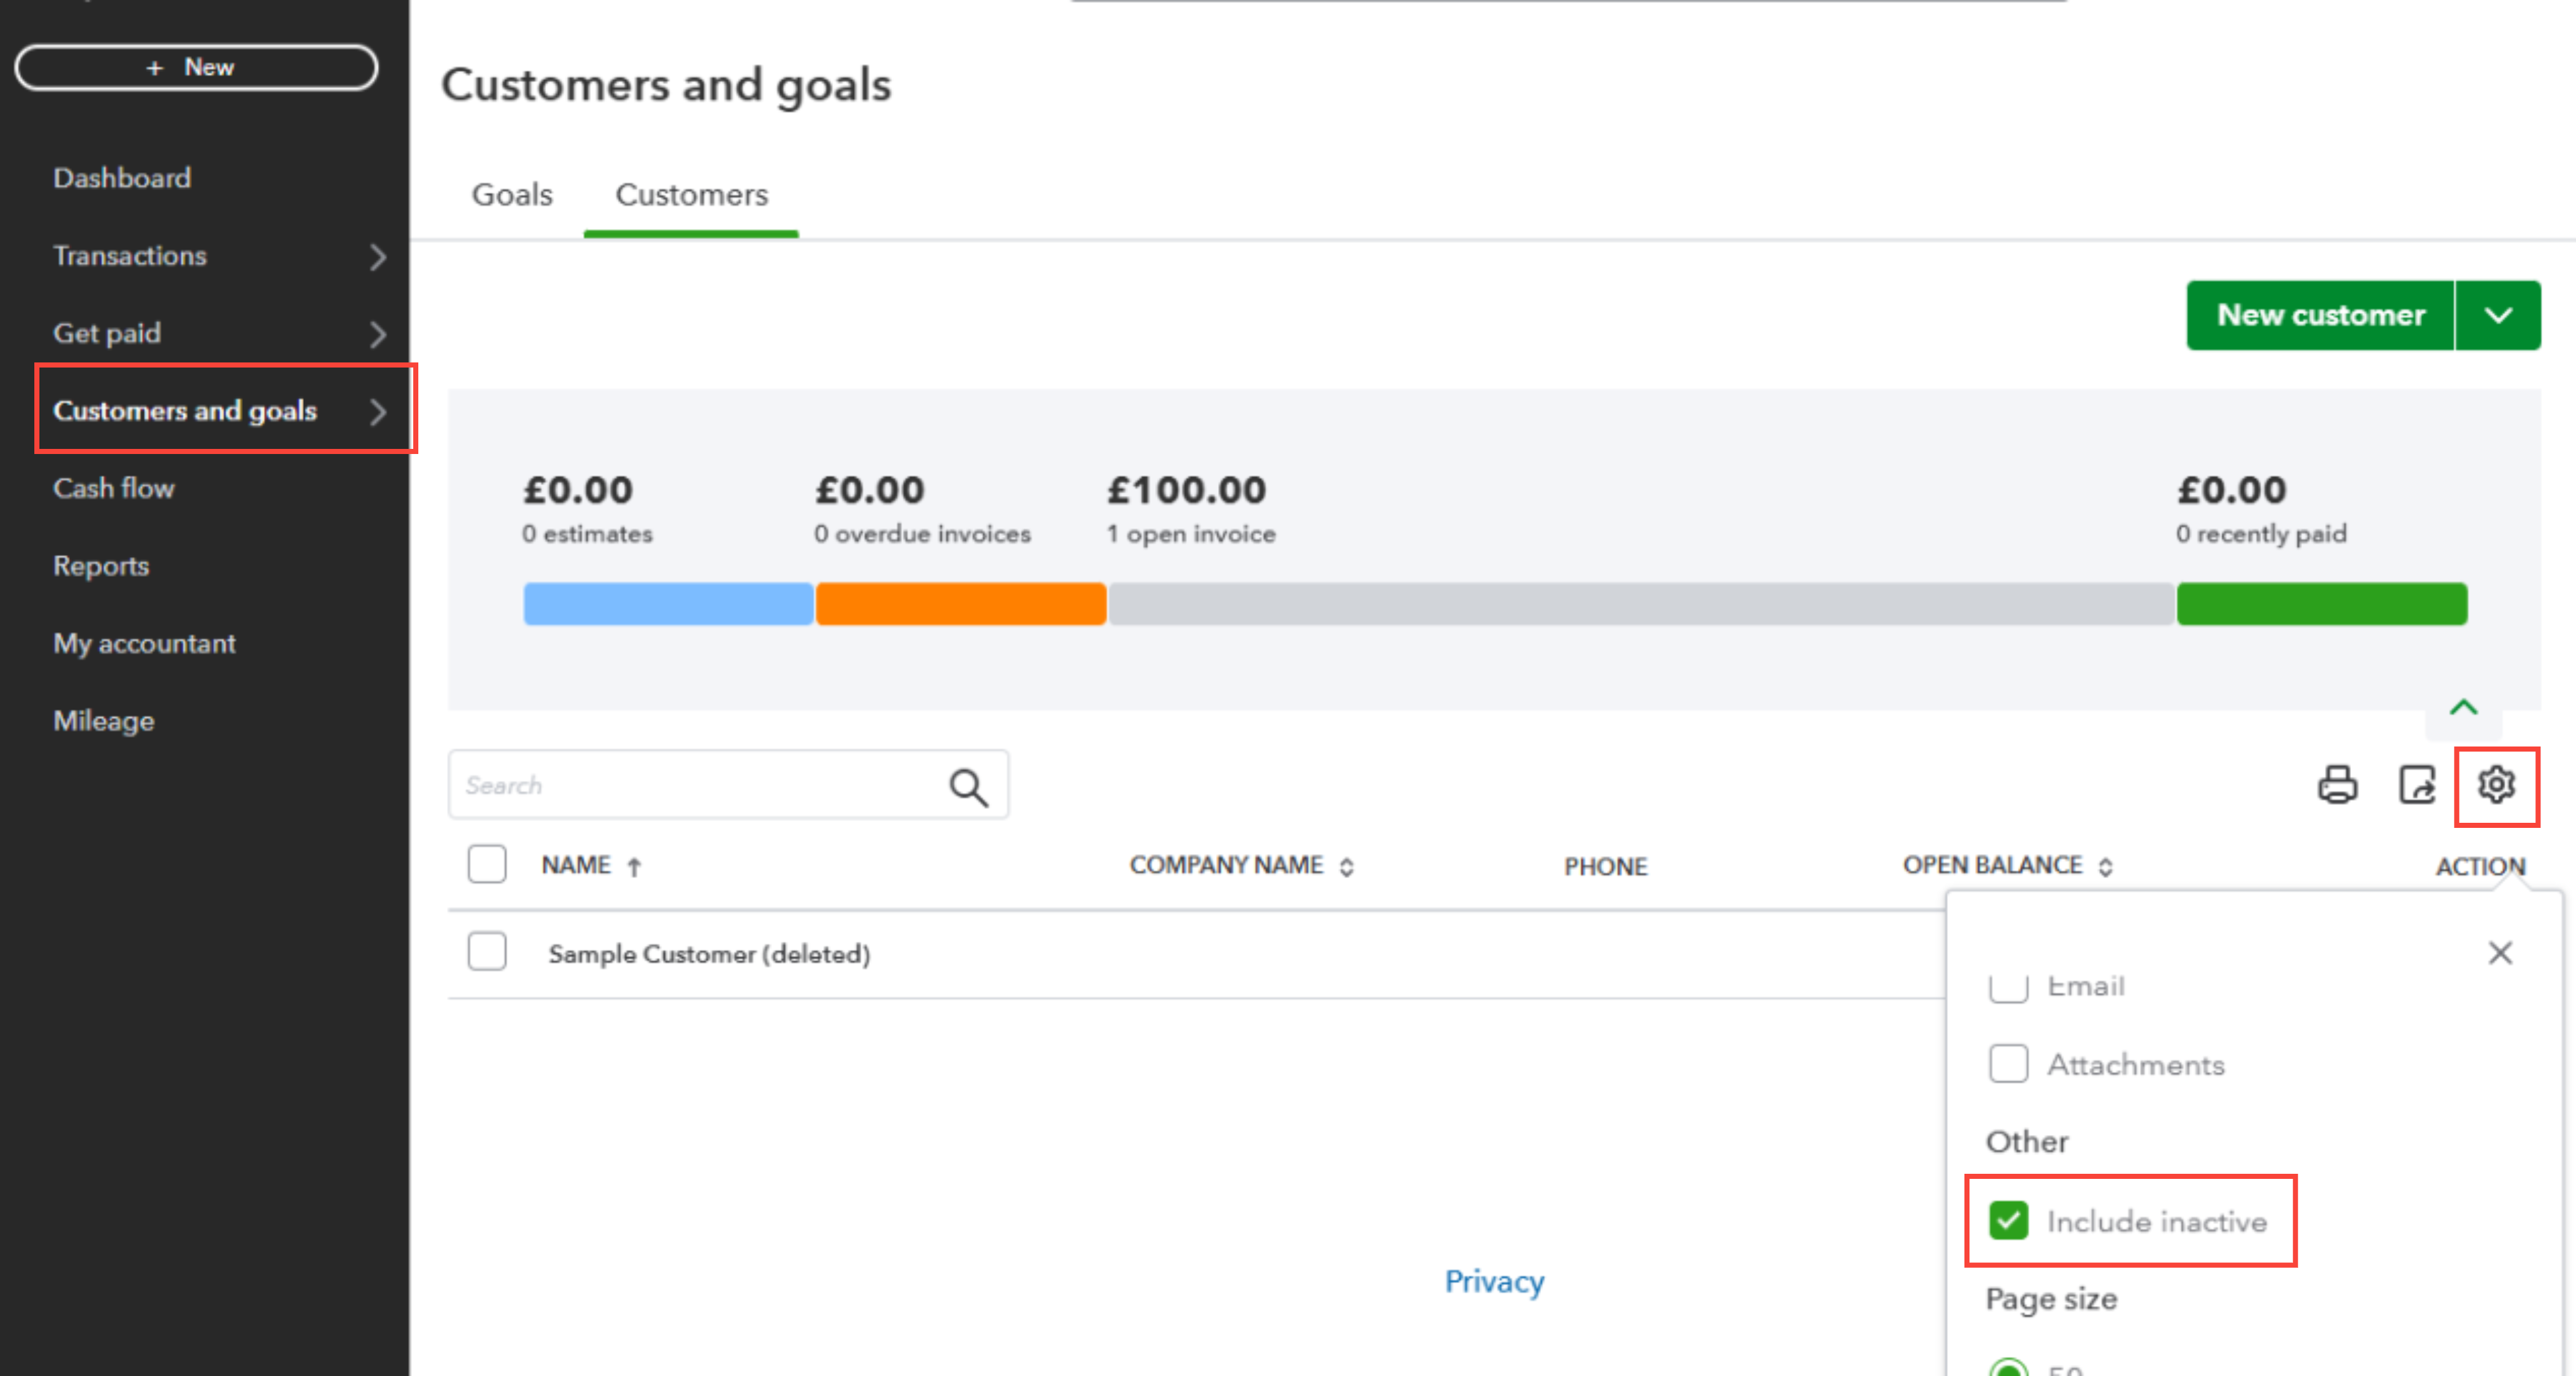Image resolution: width=2576 pixels, height=1376 pixels.
Task: Open Reports in the sidebar
Action: click(101, 566)
